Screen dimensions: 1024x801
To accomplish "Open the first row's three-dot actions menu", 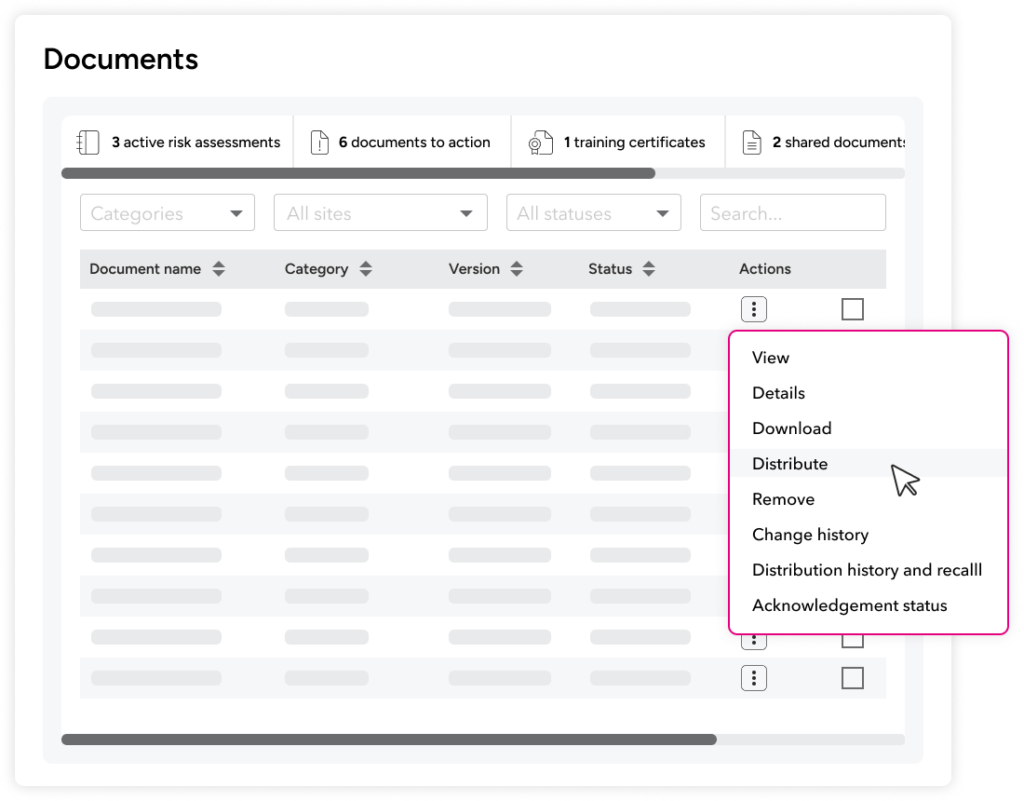I will [x=754, y=309].
